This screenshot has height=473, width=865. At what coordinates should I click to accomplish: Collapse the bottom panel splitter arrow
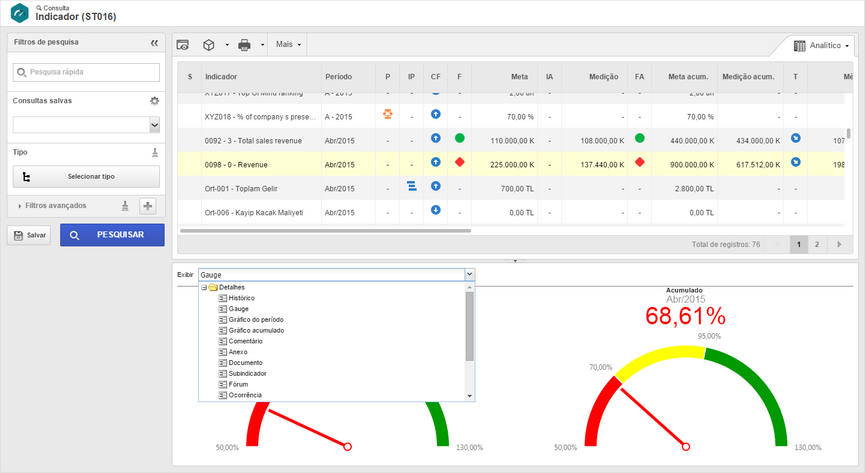pyautogui.click(x=515, y=261)
